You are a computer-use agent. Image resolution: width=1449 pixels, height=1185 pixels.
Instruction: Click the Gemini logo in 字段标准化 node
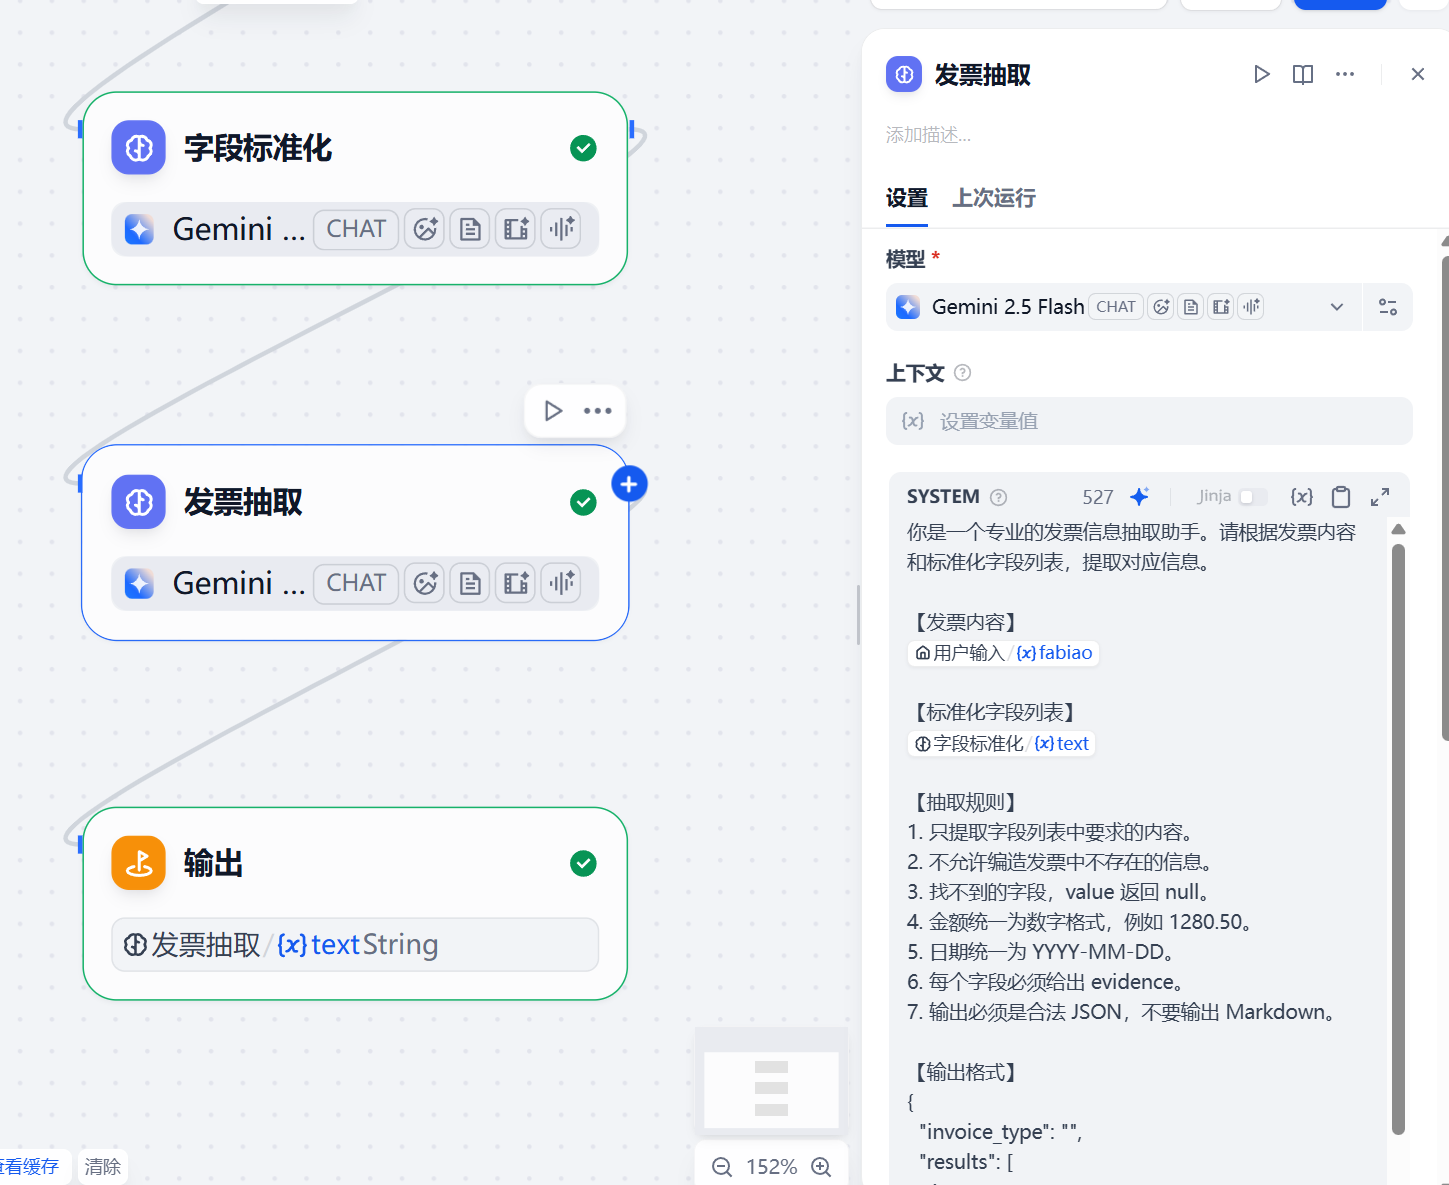tap(139, 229)
